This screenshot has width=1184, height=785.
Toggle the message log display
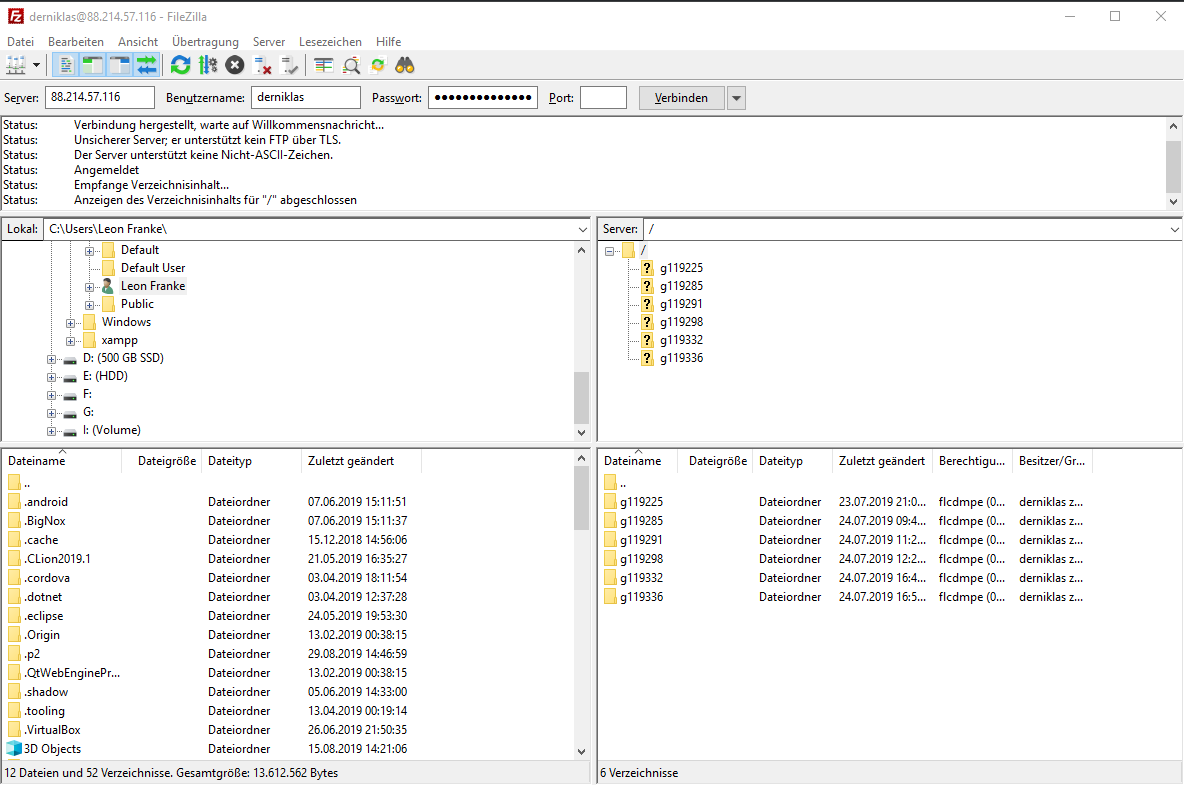66,66
